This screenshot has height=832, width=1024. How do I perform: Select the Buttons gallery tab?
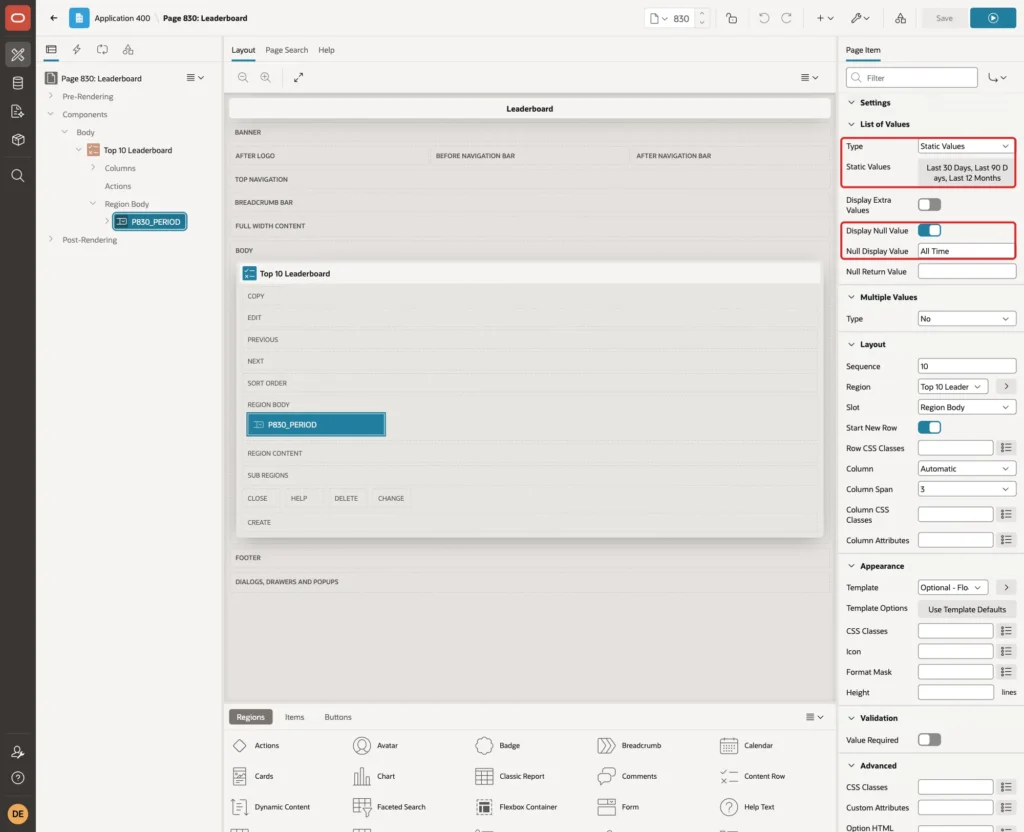[x=338, y=717]
